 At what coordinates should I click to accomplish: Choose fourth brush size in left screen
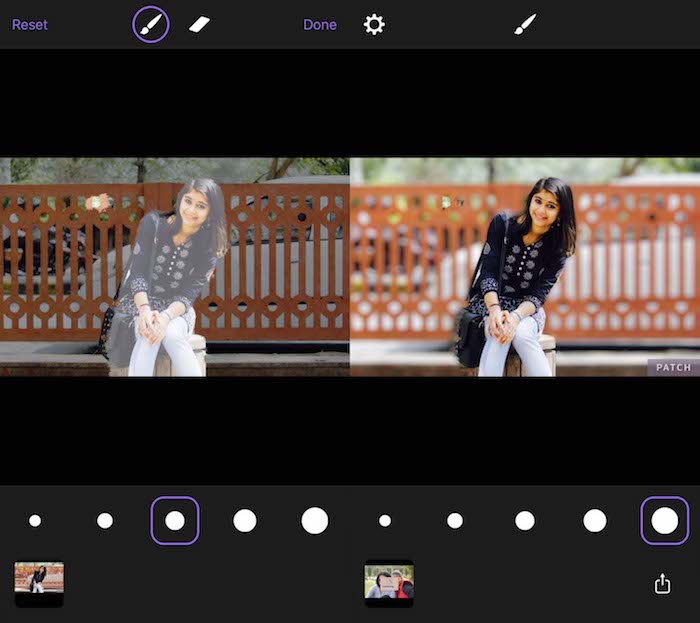245,520
